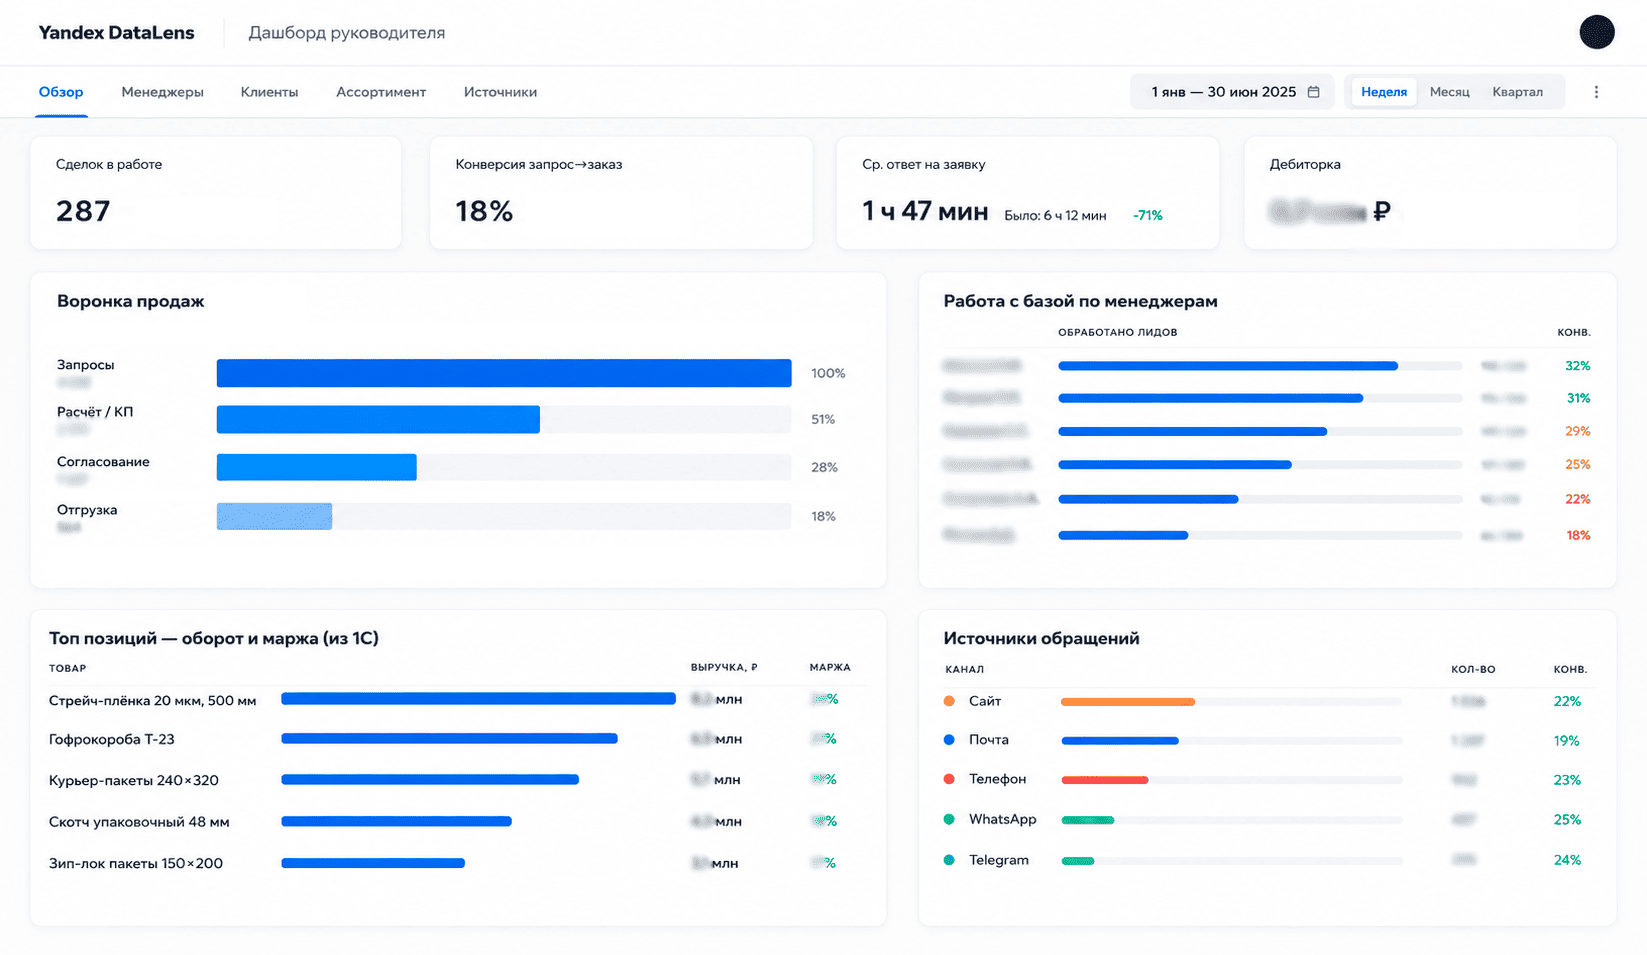Click the КАНАЛ column header

point(964,669)
